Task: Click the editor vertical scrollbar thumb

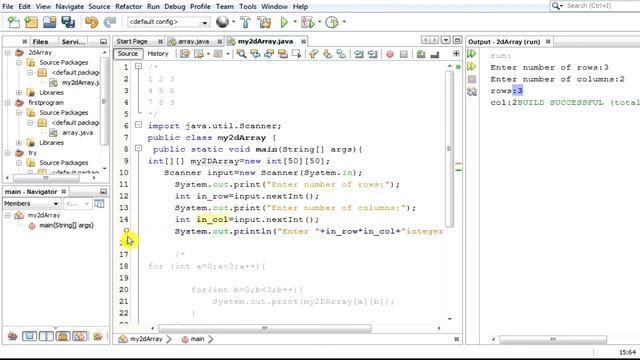Action: [x=449, y=149]
